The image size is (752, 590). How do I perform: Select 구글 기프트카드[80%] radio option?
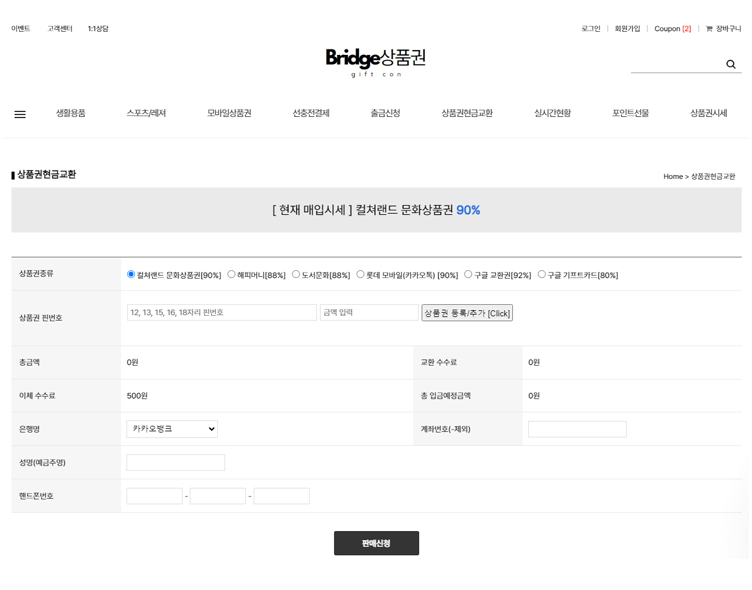pyautogui.click(x=541, y=274)
